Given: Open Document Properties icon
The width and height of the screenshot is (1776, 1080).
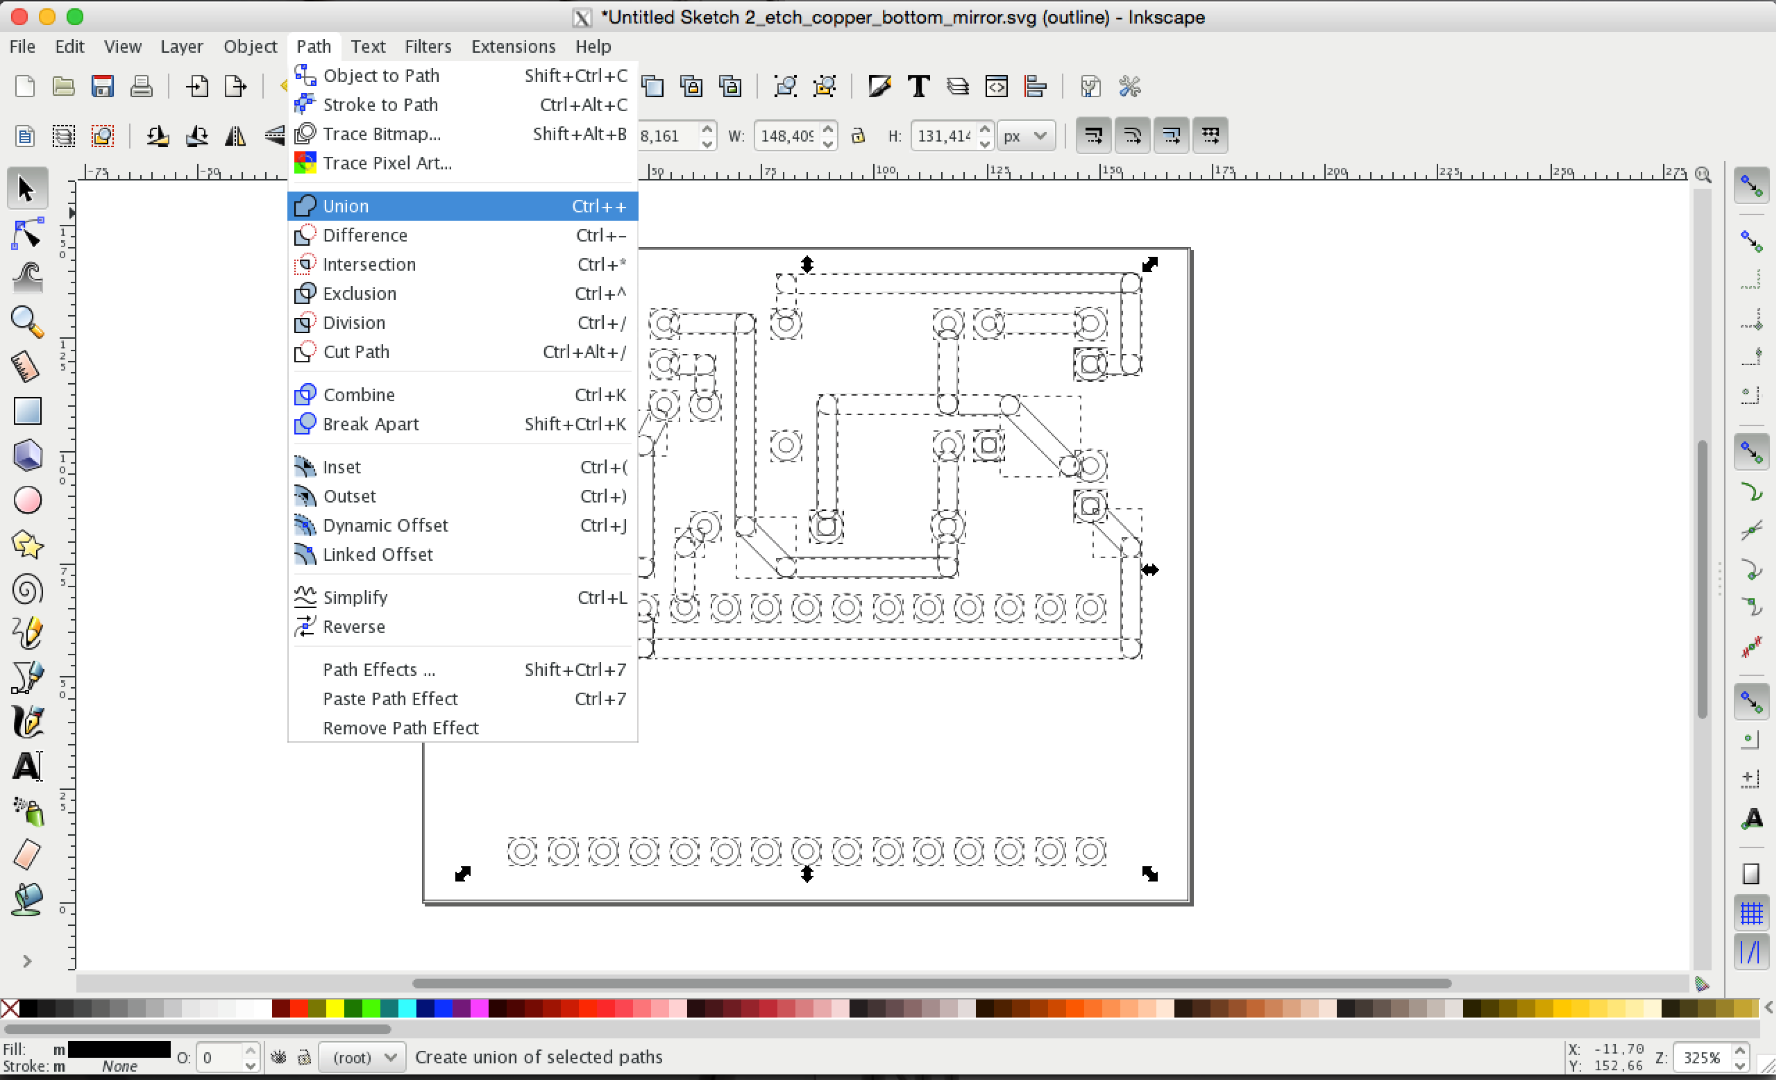Looking at the screenshot, I should coord(1091,87).
